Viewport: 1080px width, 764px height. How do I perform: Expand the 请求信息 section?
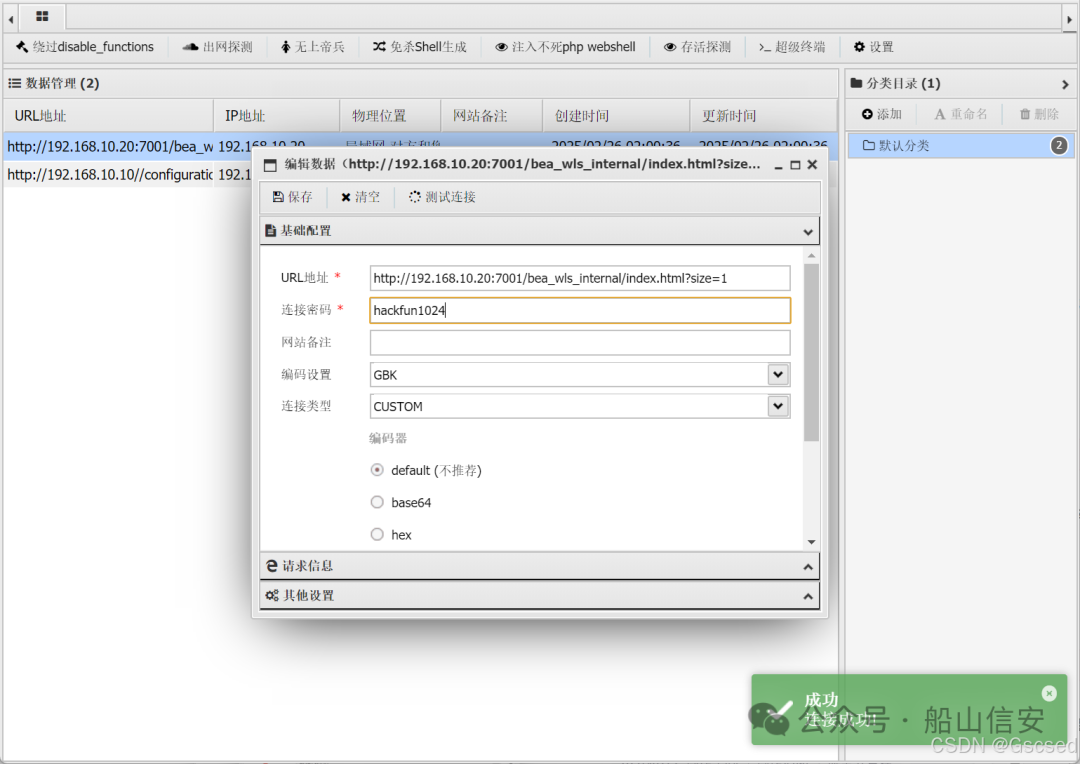point(808,567)
